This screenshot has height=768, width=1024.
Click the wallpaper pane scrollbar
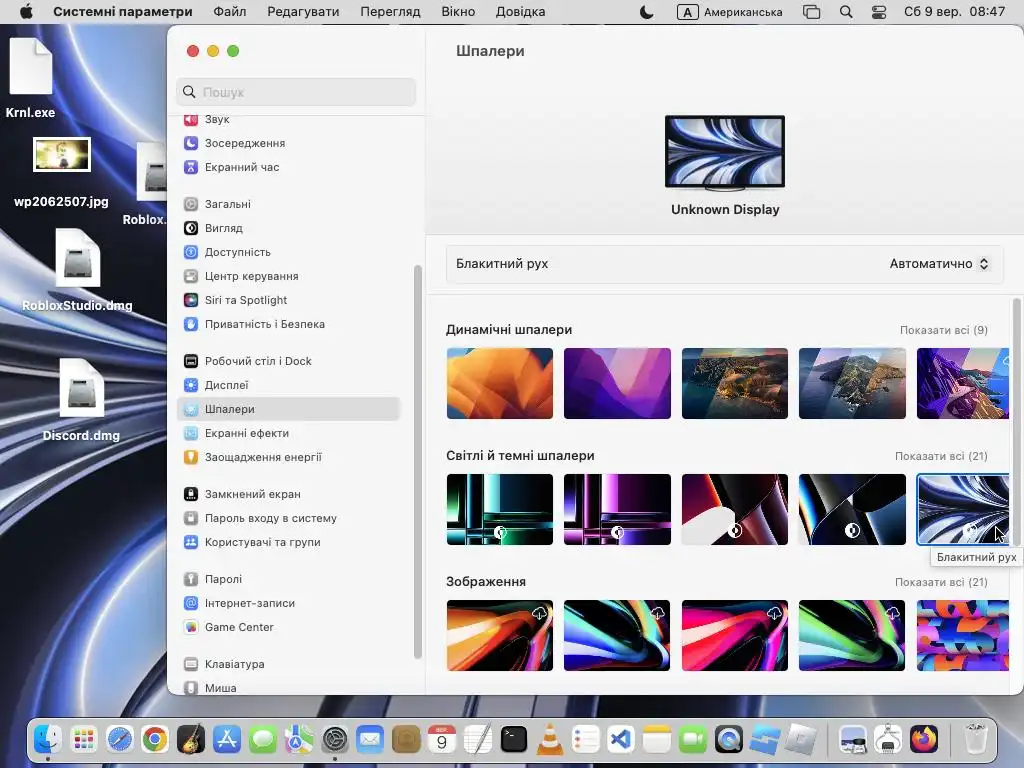tap(1016, 422)
